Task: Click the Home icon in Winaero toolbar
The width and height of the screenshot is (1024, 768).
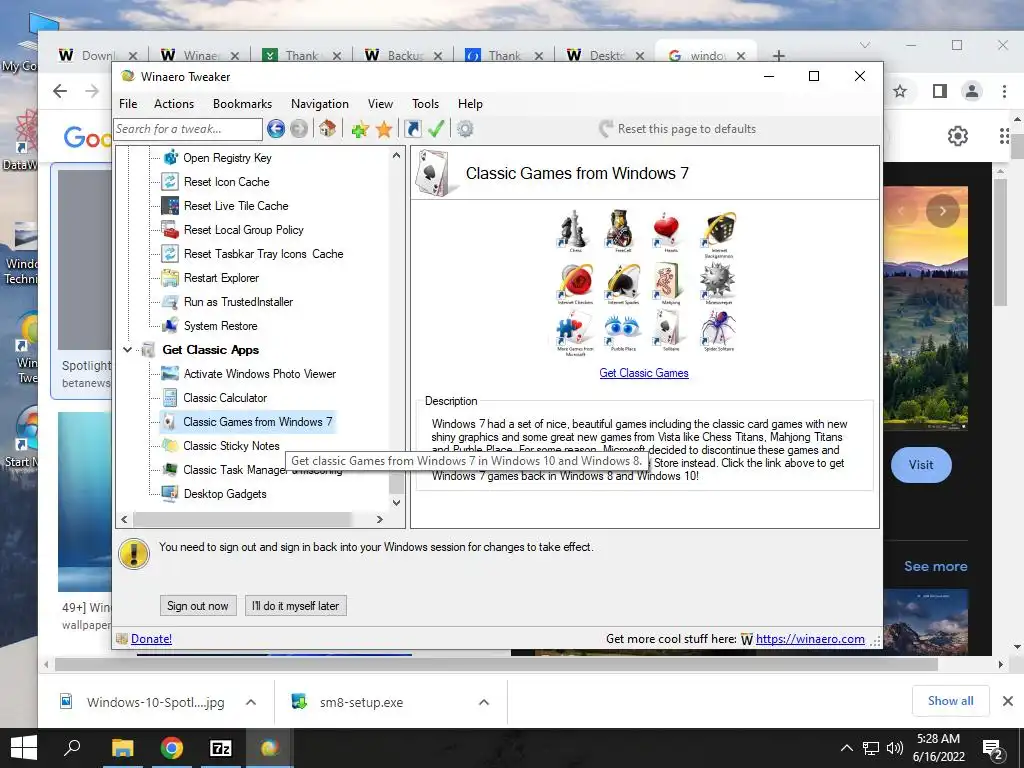Action: click(x=327, y=129)
